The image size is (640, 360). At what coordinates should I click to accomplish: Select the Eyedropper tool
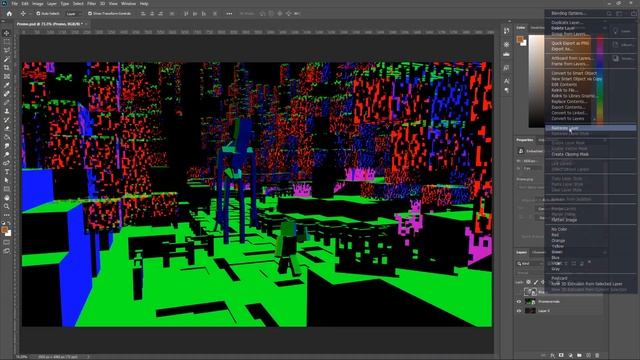7,85
